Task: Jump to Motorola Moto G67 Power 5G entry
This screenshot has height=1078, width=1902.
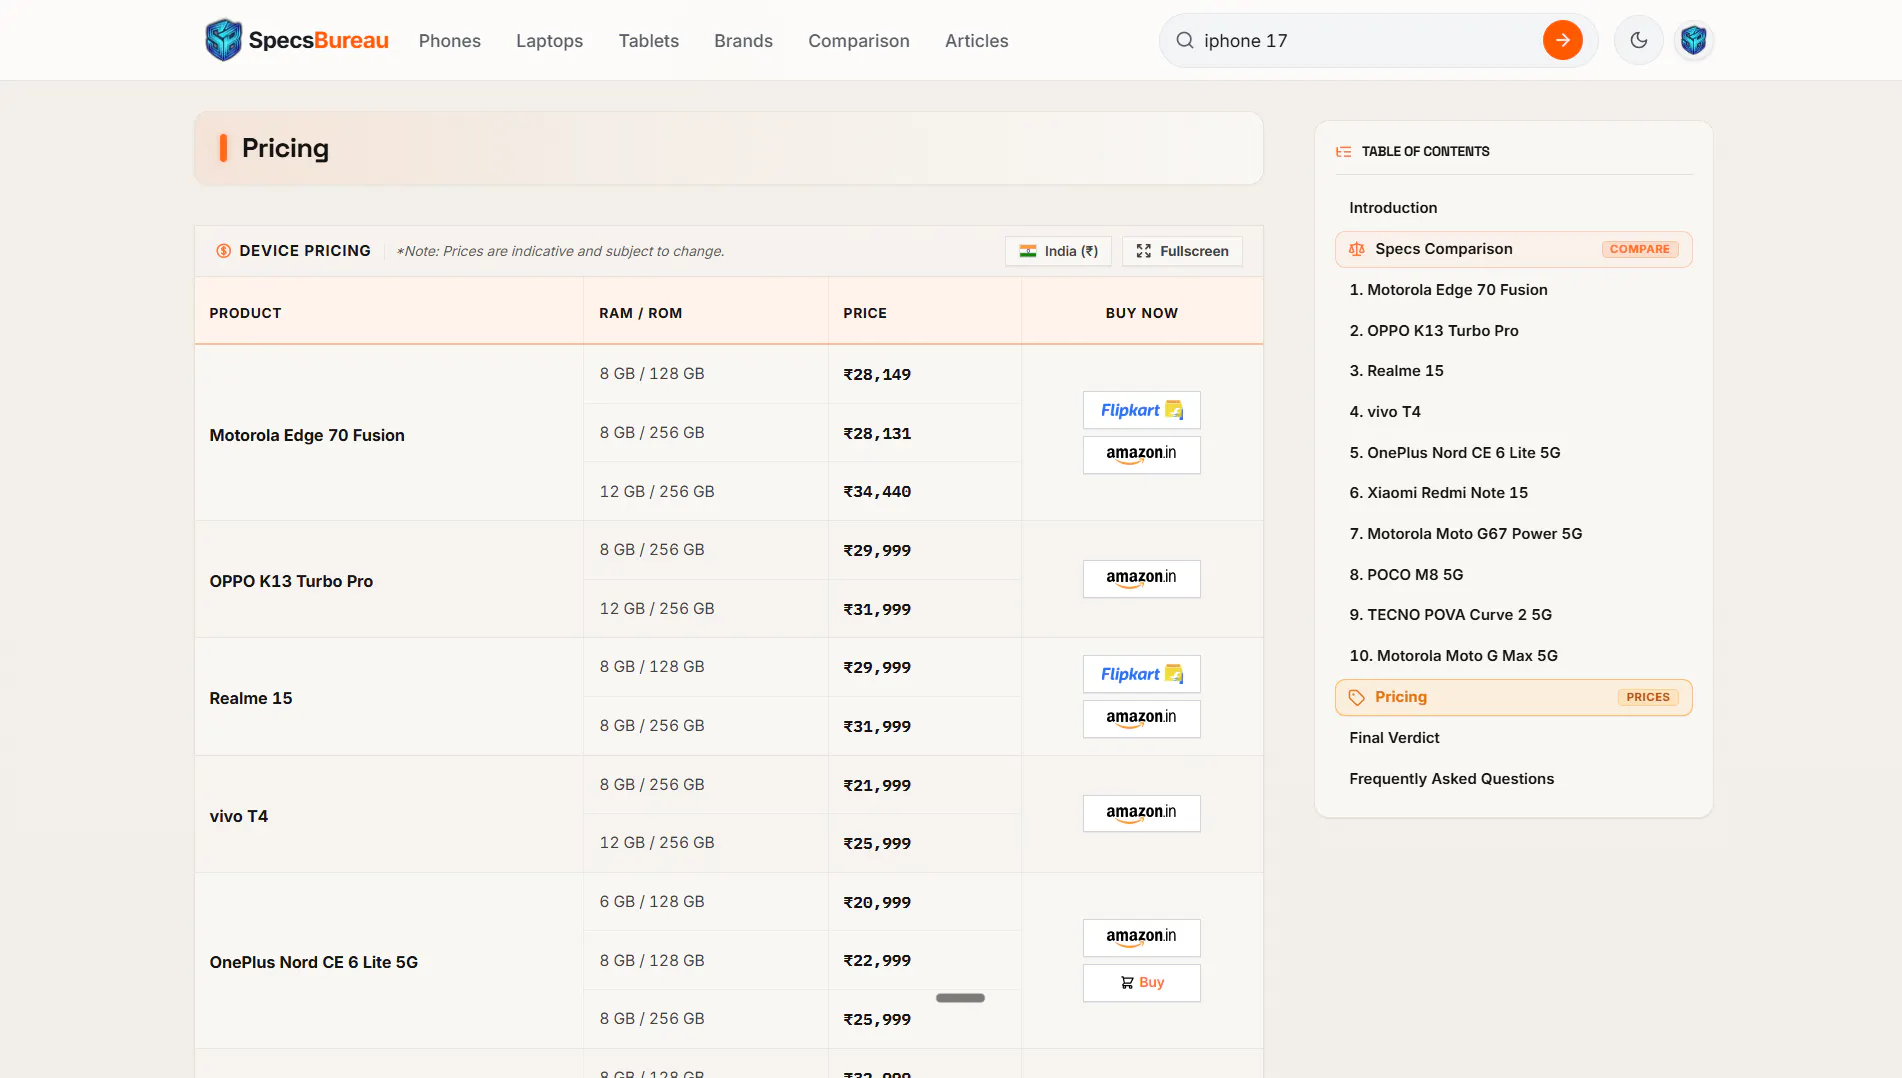Action: [1465, 534]
